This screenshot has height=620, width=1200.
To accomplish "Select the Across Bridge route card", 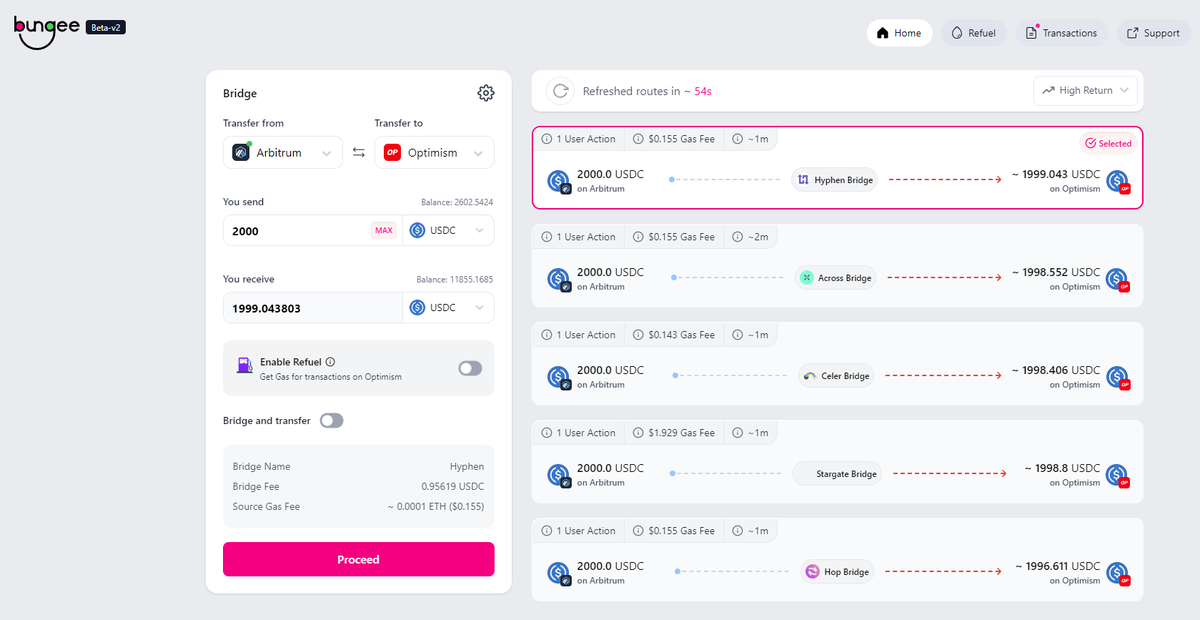I will pos(837,265).
